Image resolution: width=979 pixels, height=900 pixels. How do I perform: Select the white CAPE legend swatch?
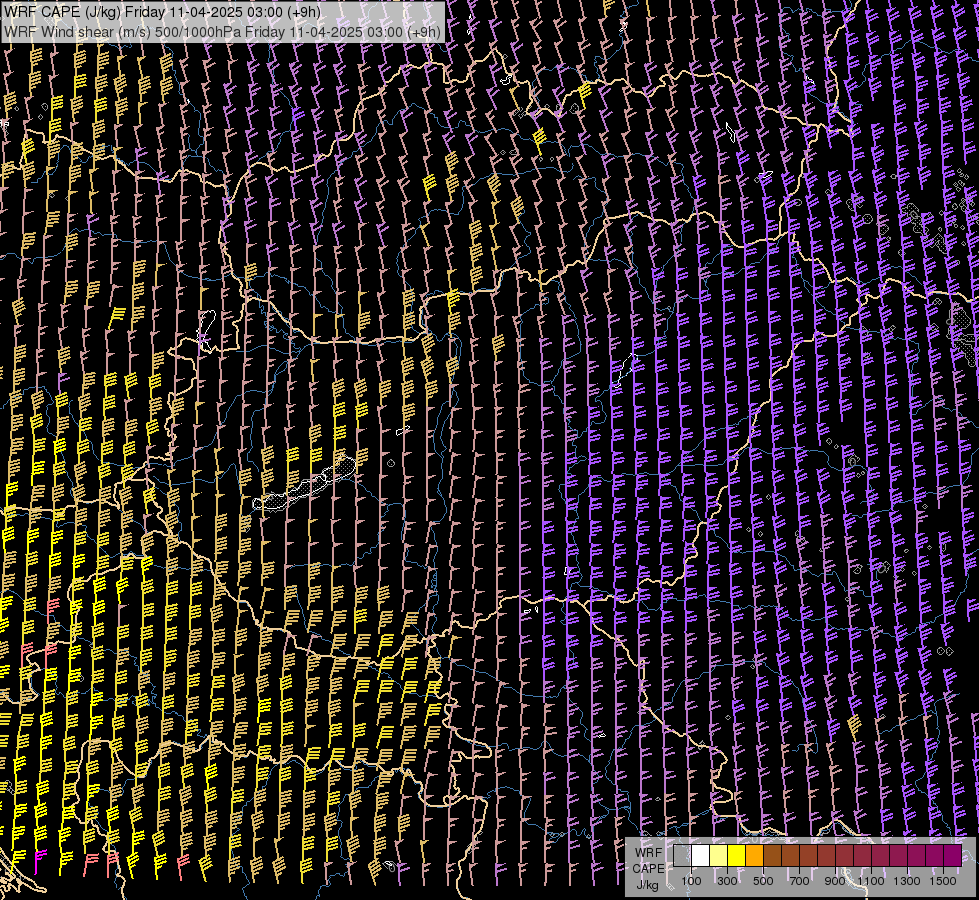click(x=701, y=855)
